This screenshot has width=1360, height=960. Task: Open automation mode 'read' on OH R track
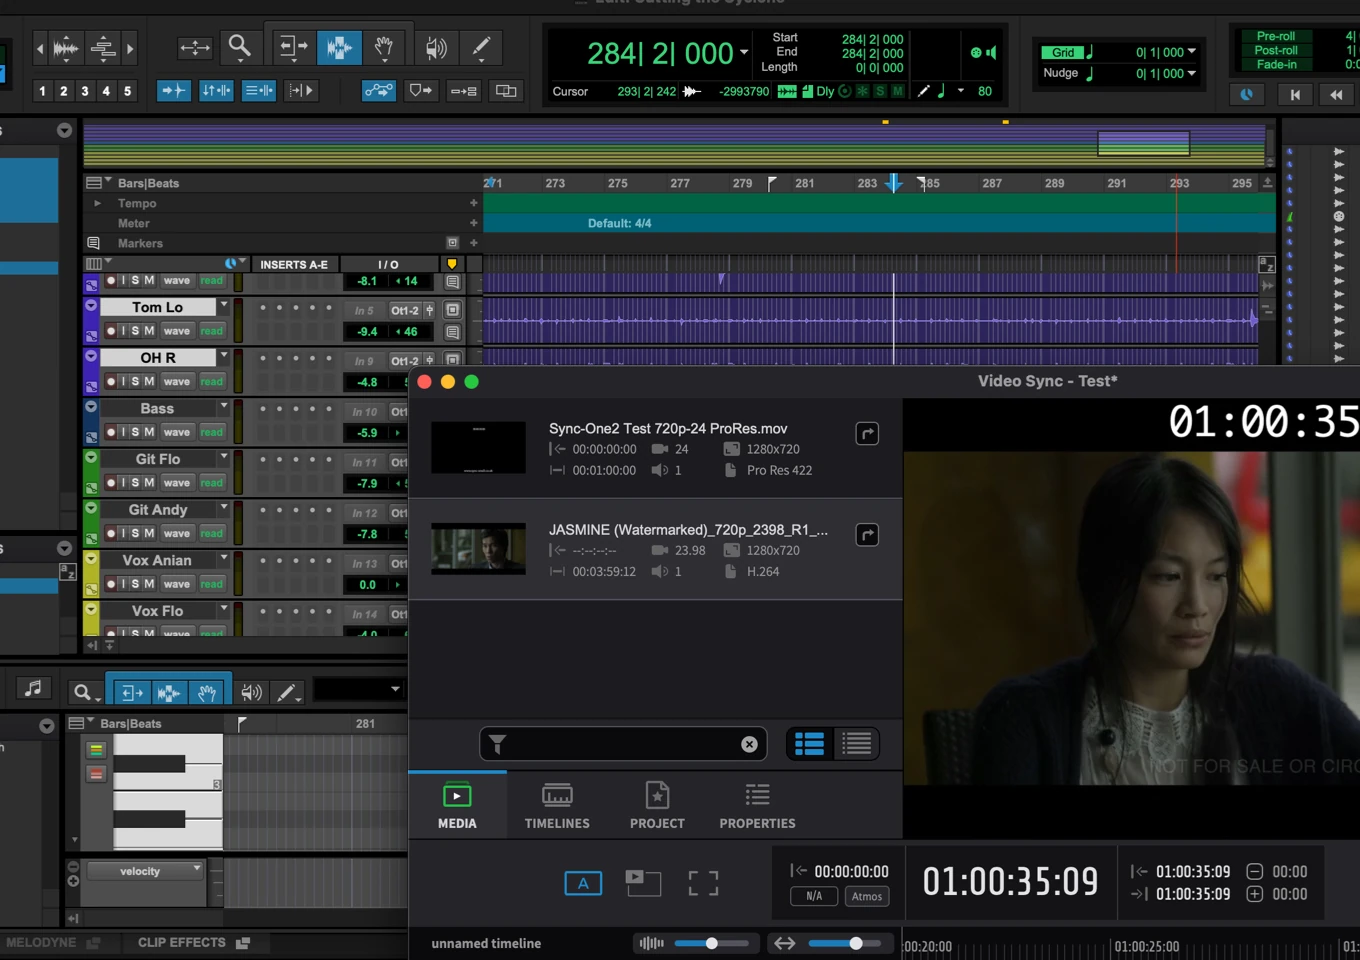tap(212, 381)
